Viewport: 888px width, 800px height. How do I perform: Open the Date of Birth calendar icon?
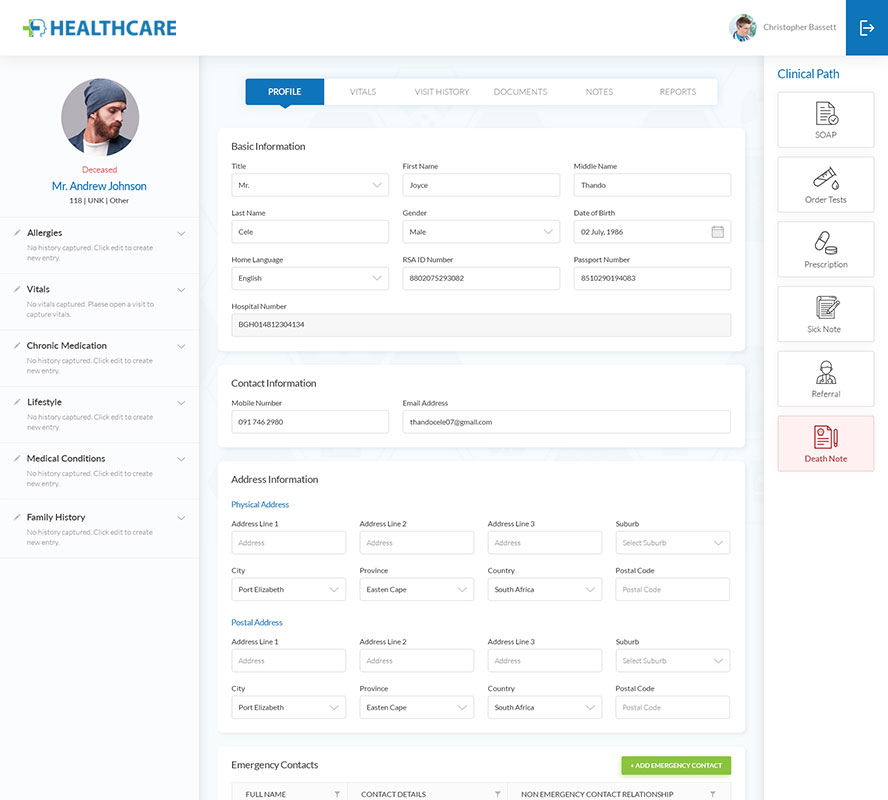718,232
